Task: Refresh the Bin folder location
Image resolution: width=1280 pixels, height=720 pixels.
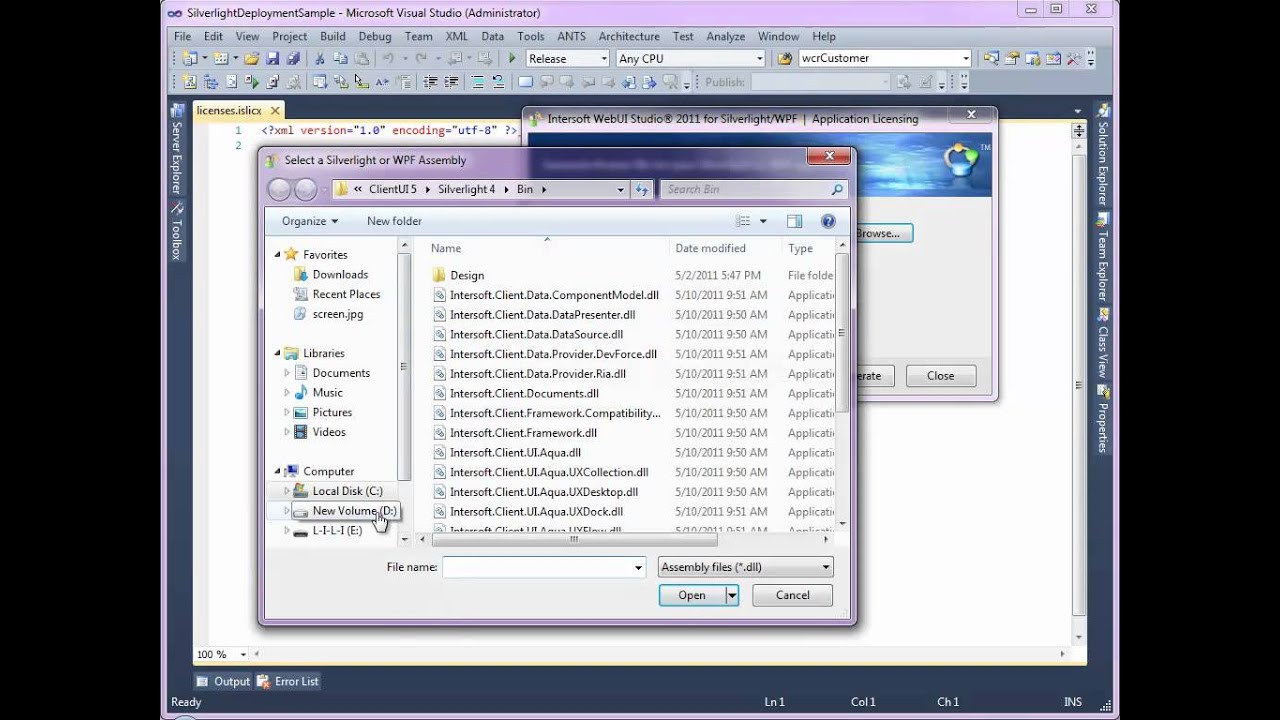Action: [x=643, y=189]
